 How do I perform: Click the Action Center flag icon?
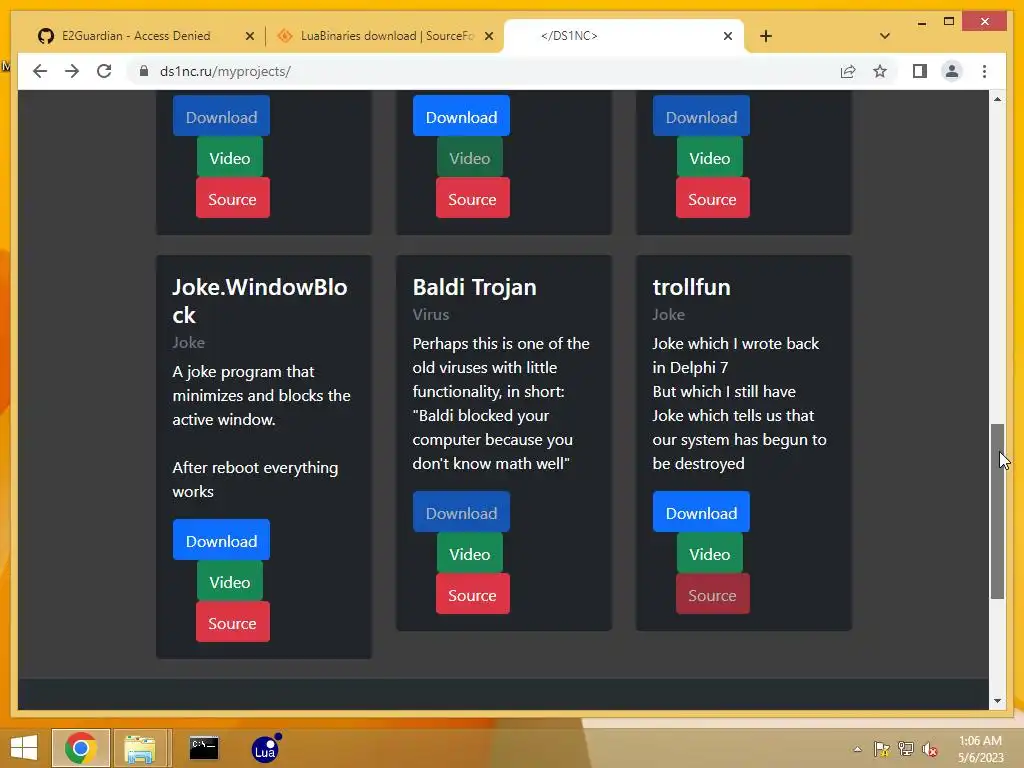(881, 749)
